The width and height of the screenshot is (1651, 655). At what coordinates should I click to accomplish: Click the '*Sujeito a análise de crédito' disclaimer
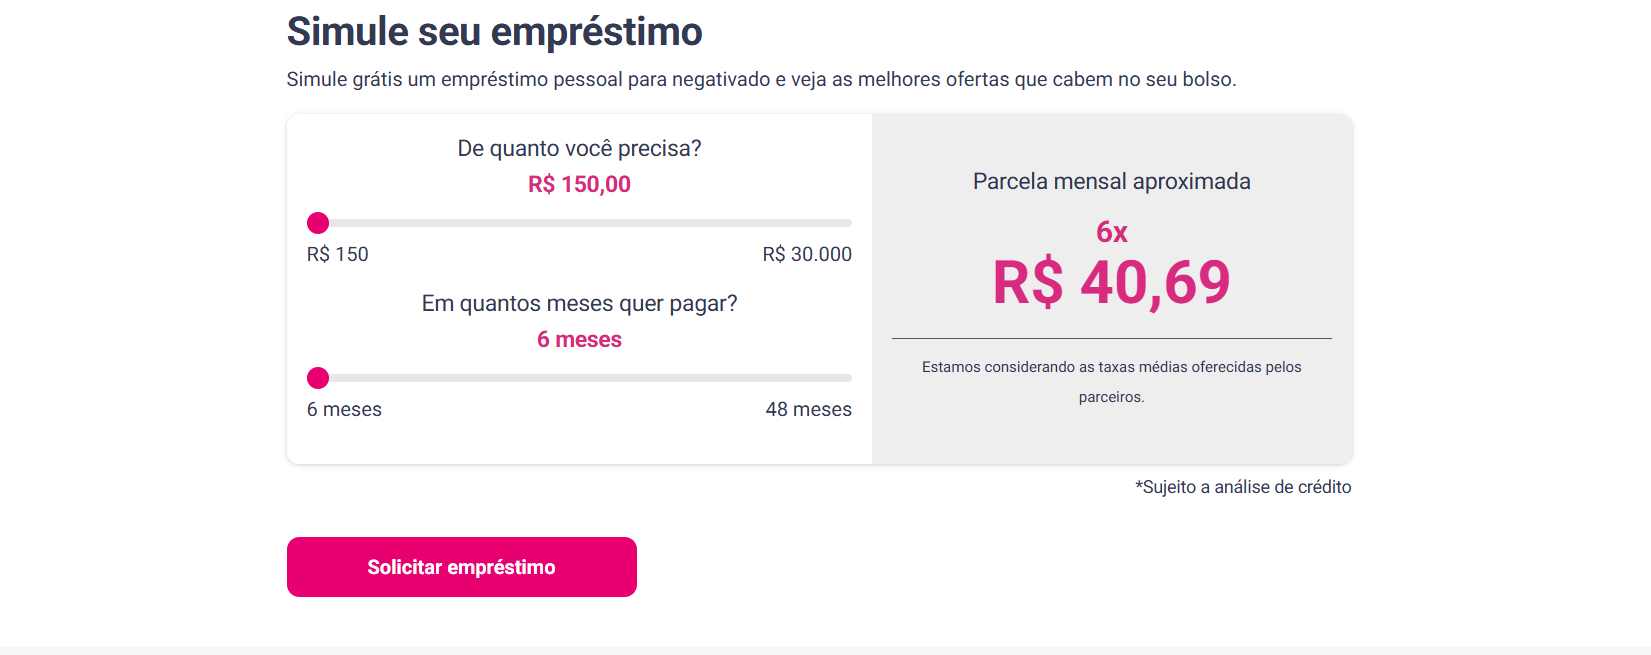[1243, 487]
